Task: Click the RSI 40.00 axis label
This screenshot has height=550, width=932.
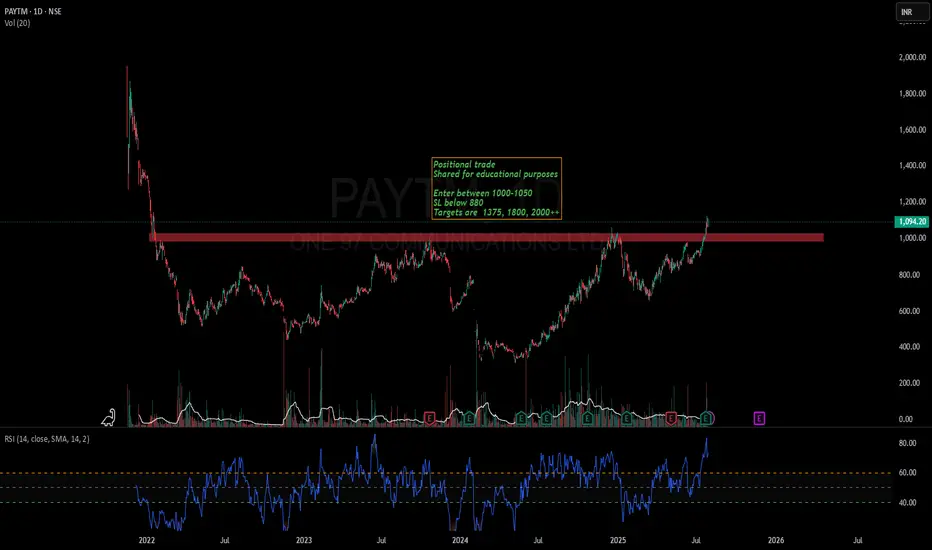Action: click(907, 502)
